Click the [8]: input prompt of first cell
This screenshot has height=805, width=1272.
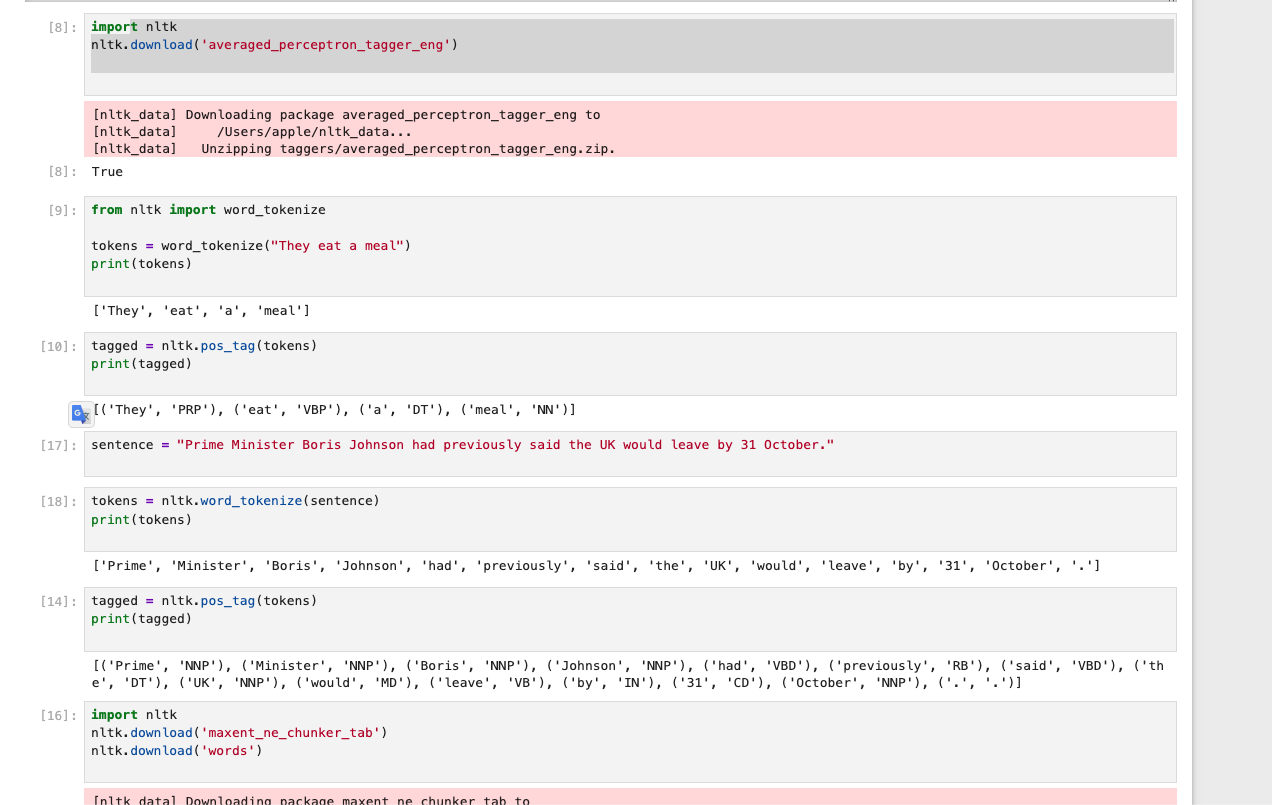[x=62, y=28]
